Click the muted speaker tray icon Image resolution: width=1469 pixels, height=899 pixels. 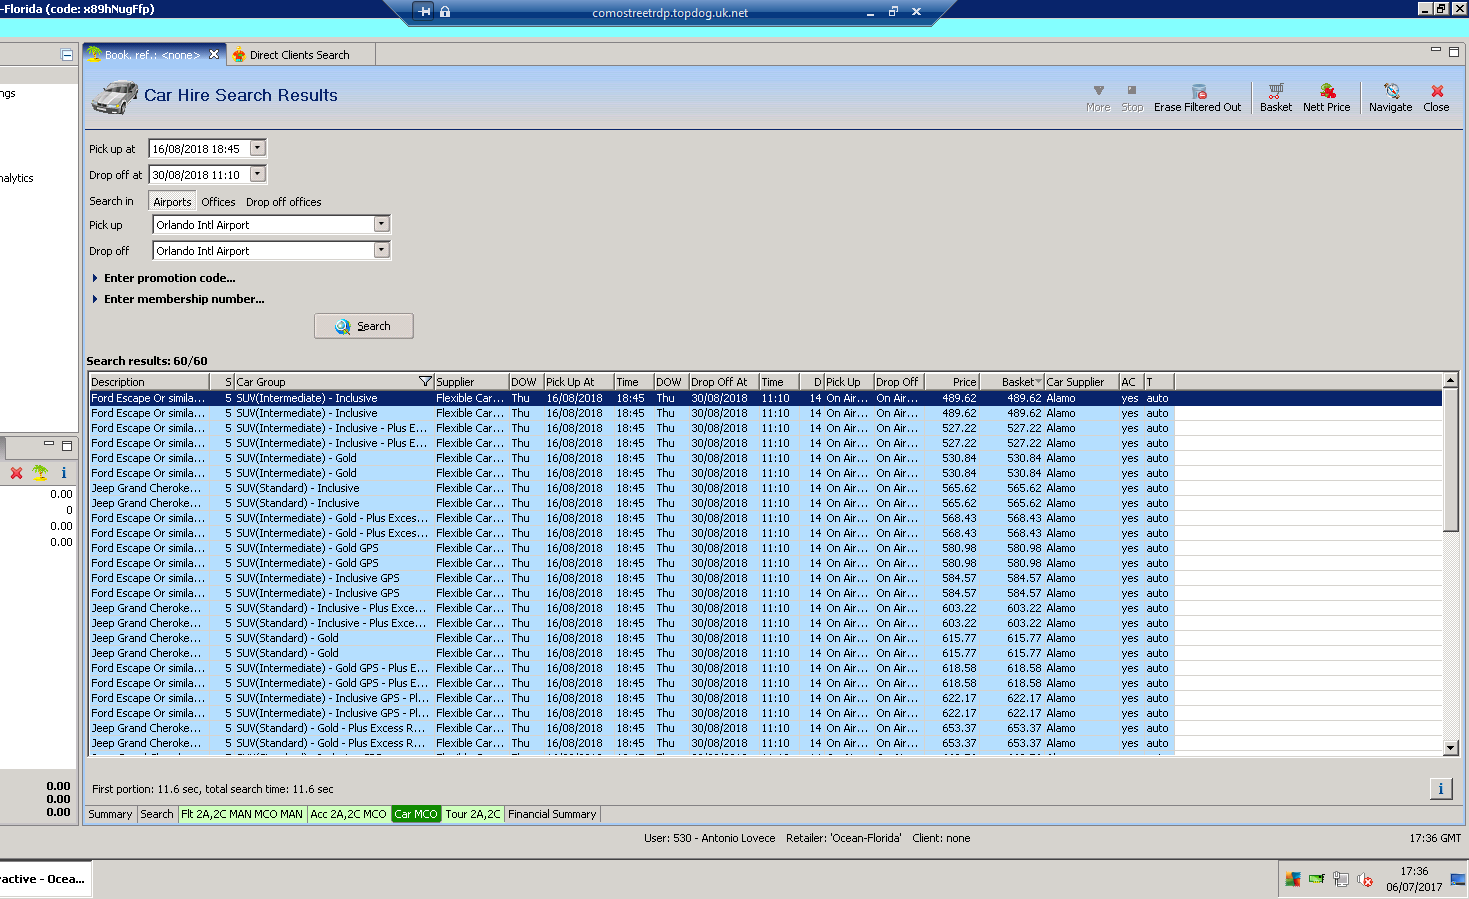(x=1365, y=879)
